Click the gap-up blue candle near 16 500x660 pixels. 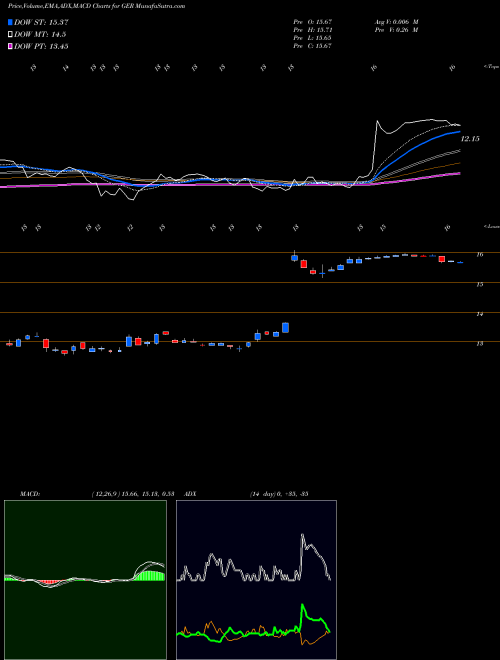[295, 257]
